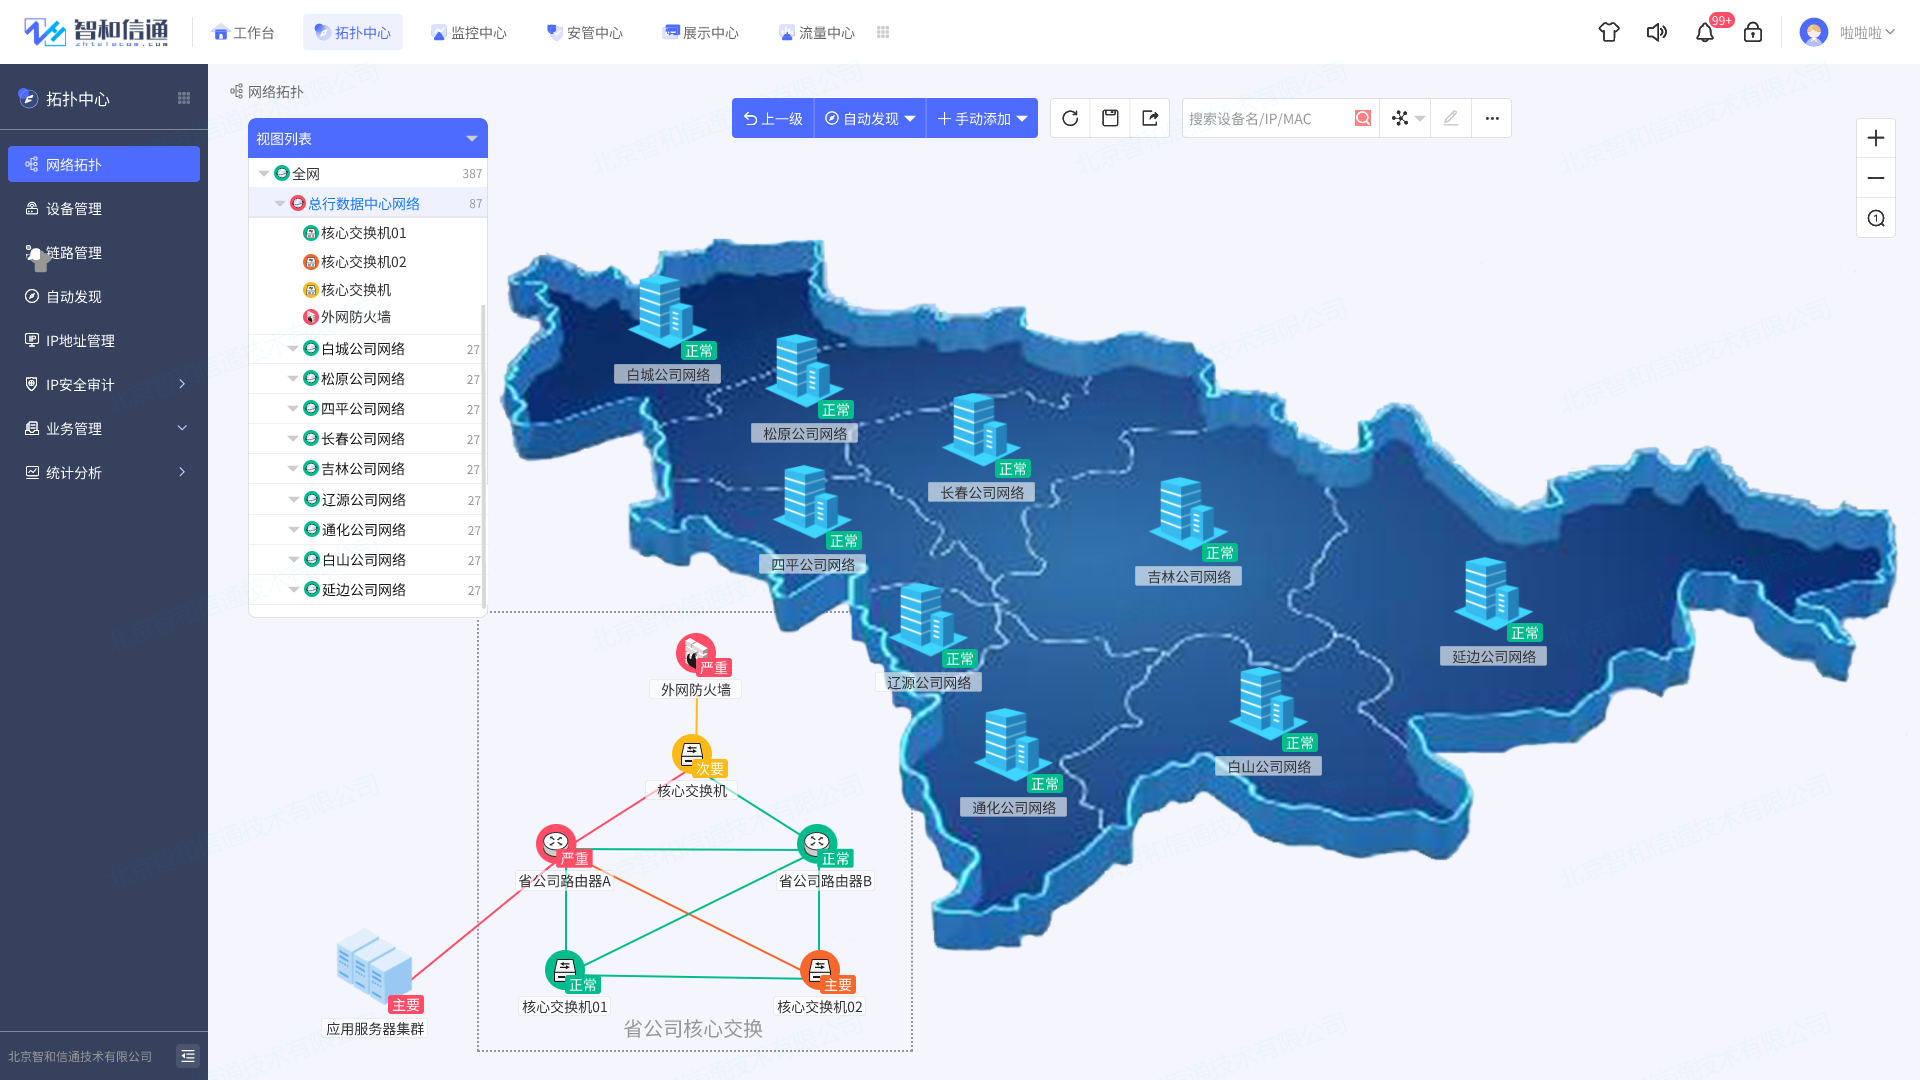Open notifications bell with 99+ badge
The height and width of the screenshot is (1080, 1920).
[x=1705, y=32]
